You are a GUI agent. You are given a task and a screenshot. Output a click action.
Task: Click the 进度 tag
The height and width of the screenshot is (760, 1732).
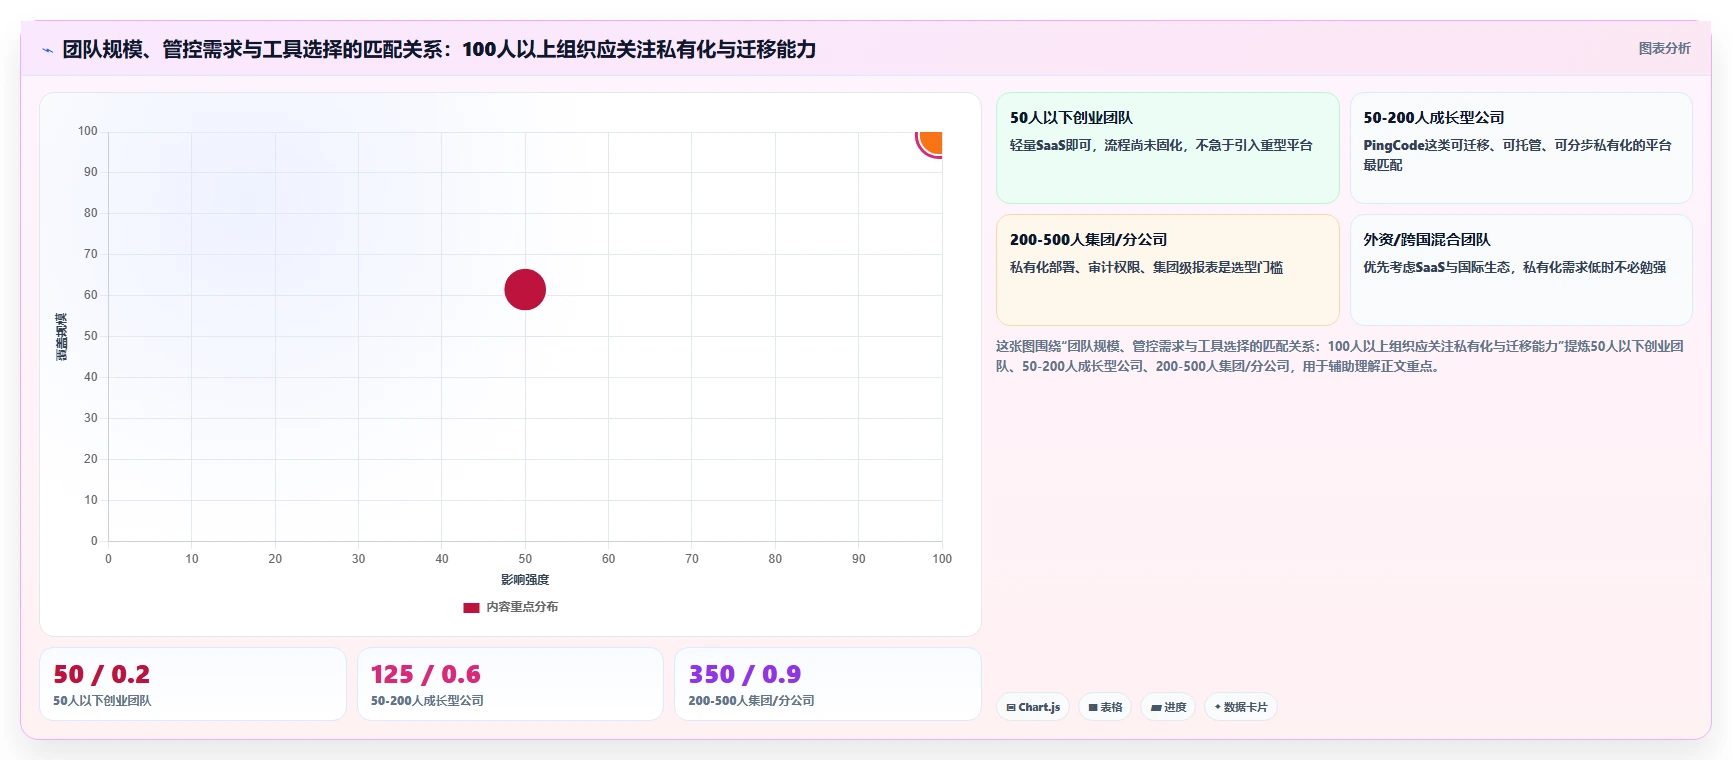coord(1168,707)
